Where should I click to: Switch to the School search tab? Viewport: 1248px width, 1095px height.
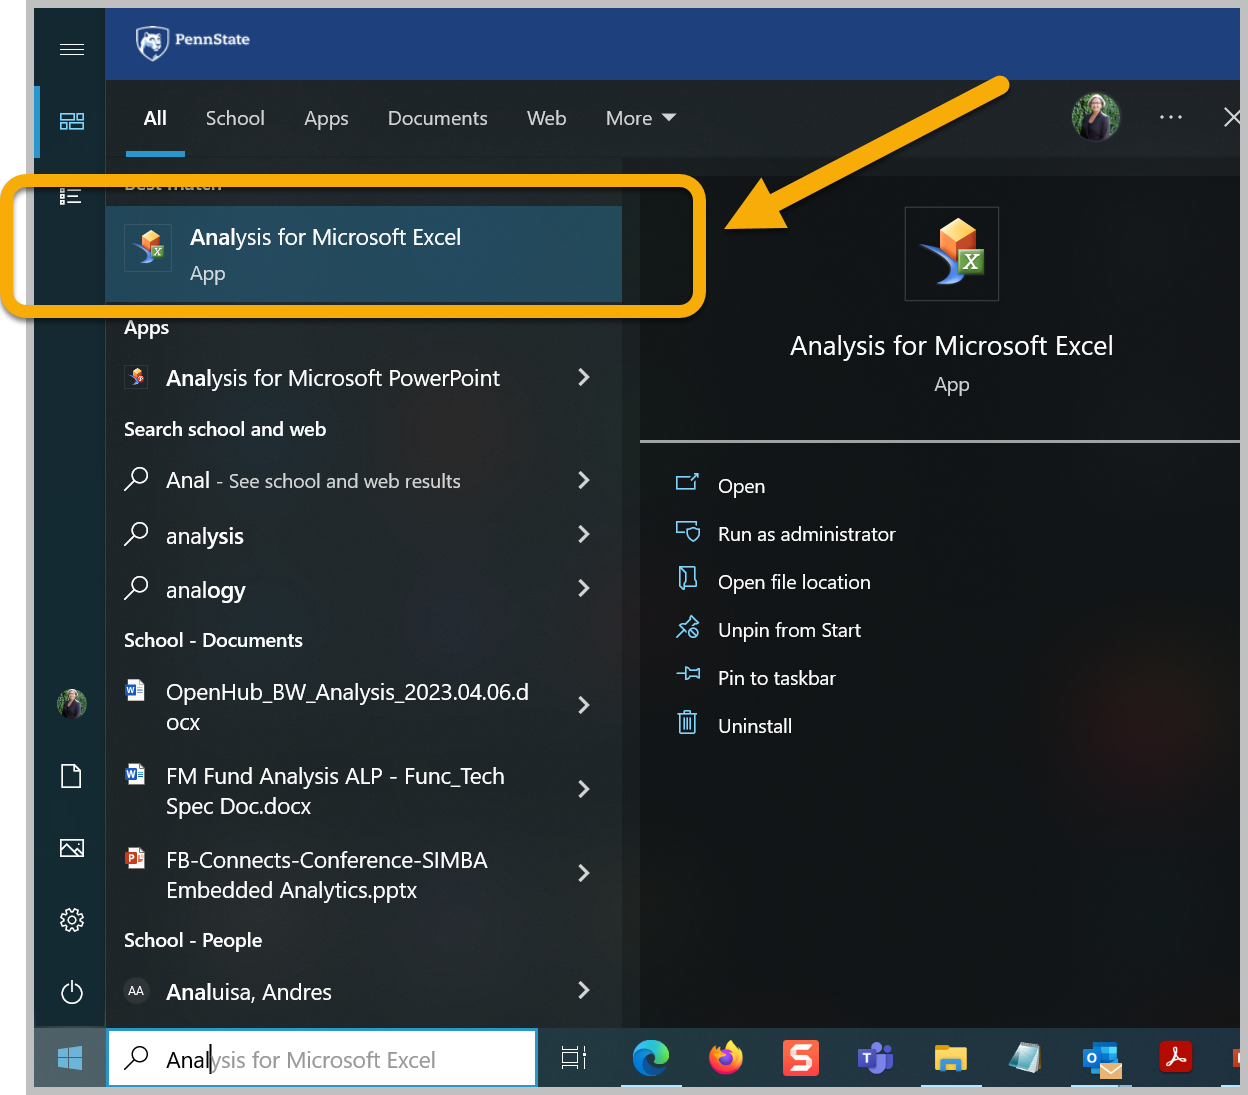click(235, 118)
